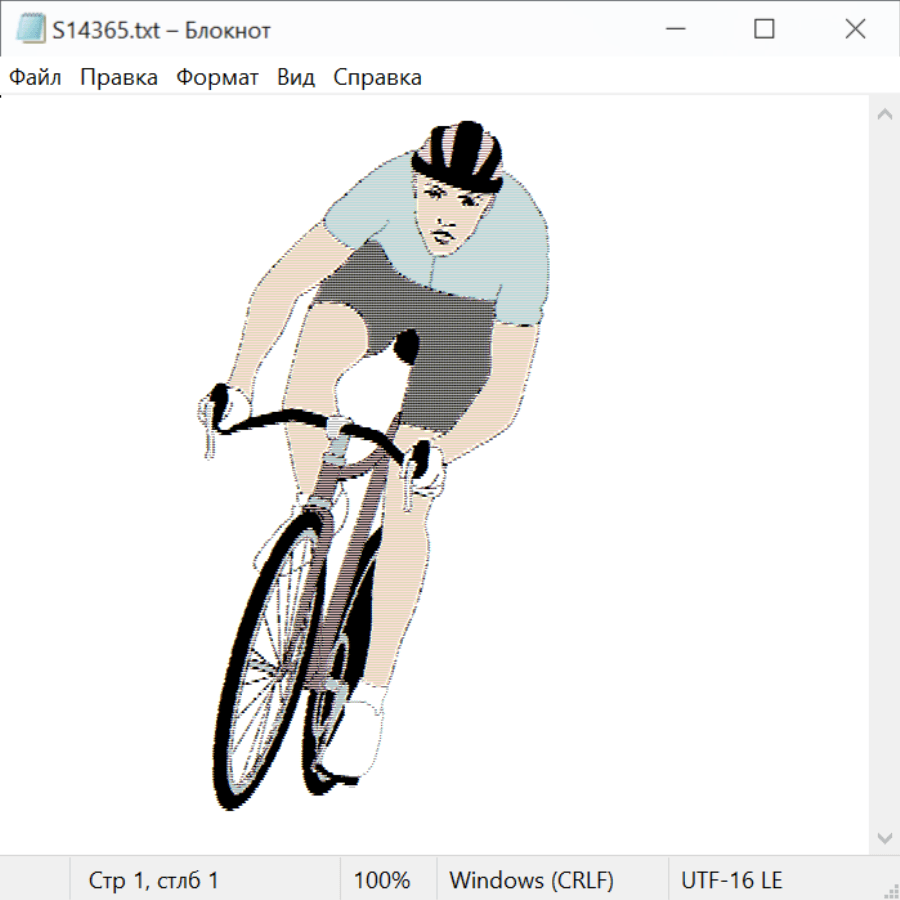Maximize the Блокнот window

point(764,30)
